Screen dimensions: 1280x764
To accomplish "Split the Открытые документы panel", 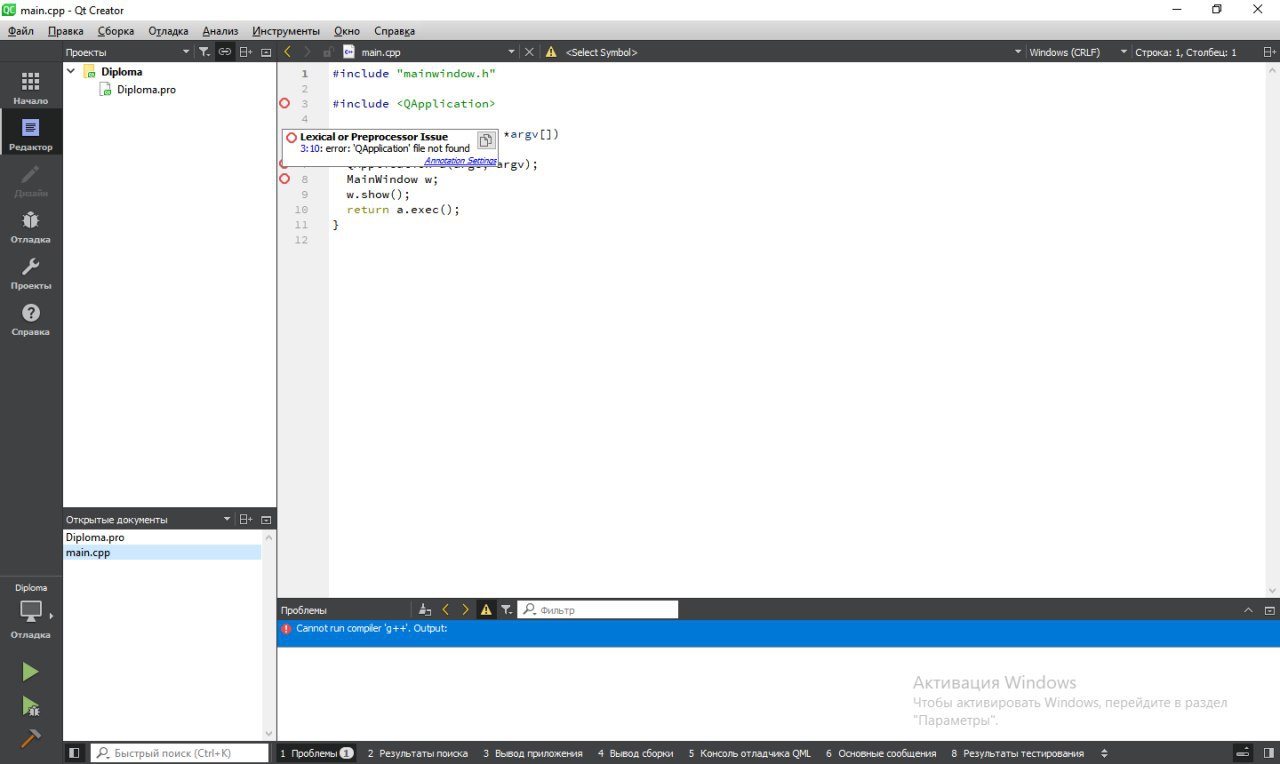I will pyautogui.click(x=246, y=520).
